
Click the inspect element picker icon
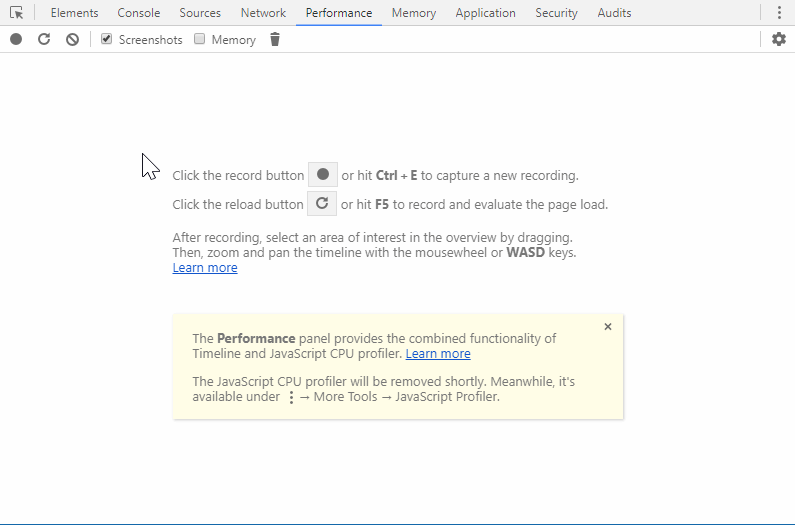click(16, 13)
